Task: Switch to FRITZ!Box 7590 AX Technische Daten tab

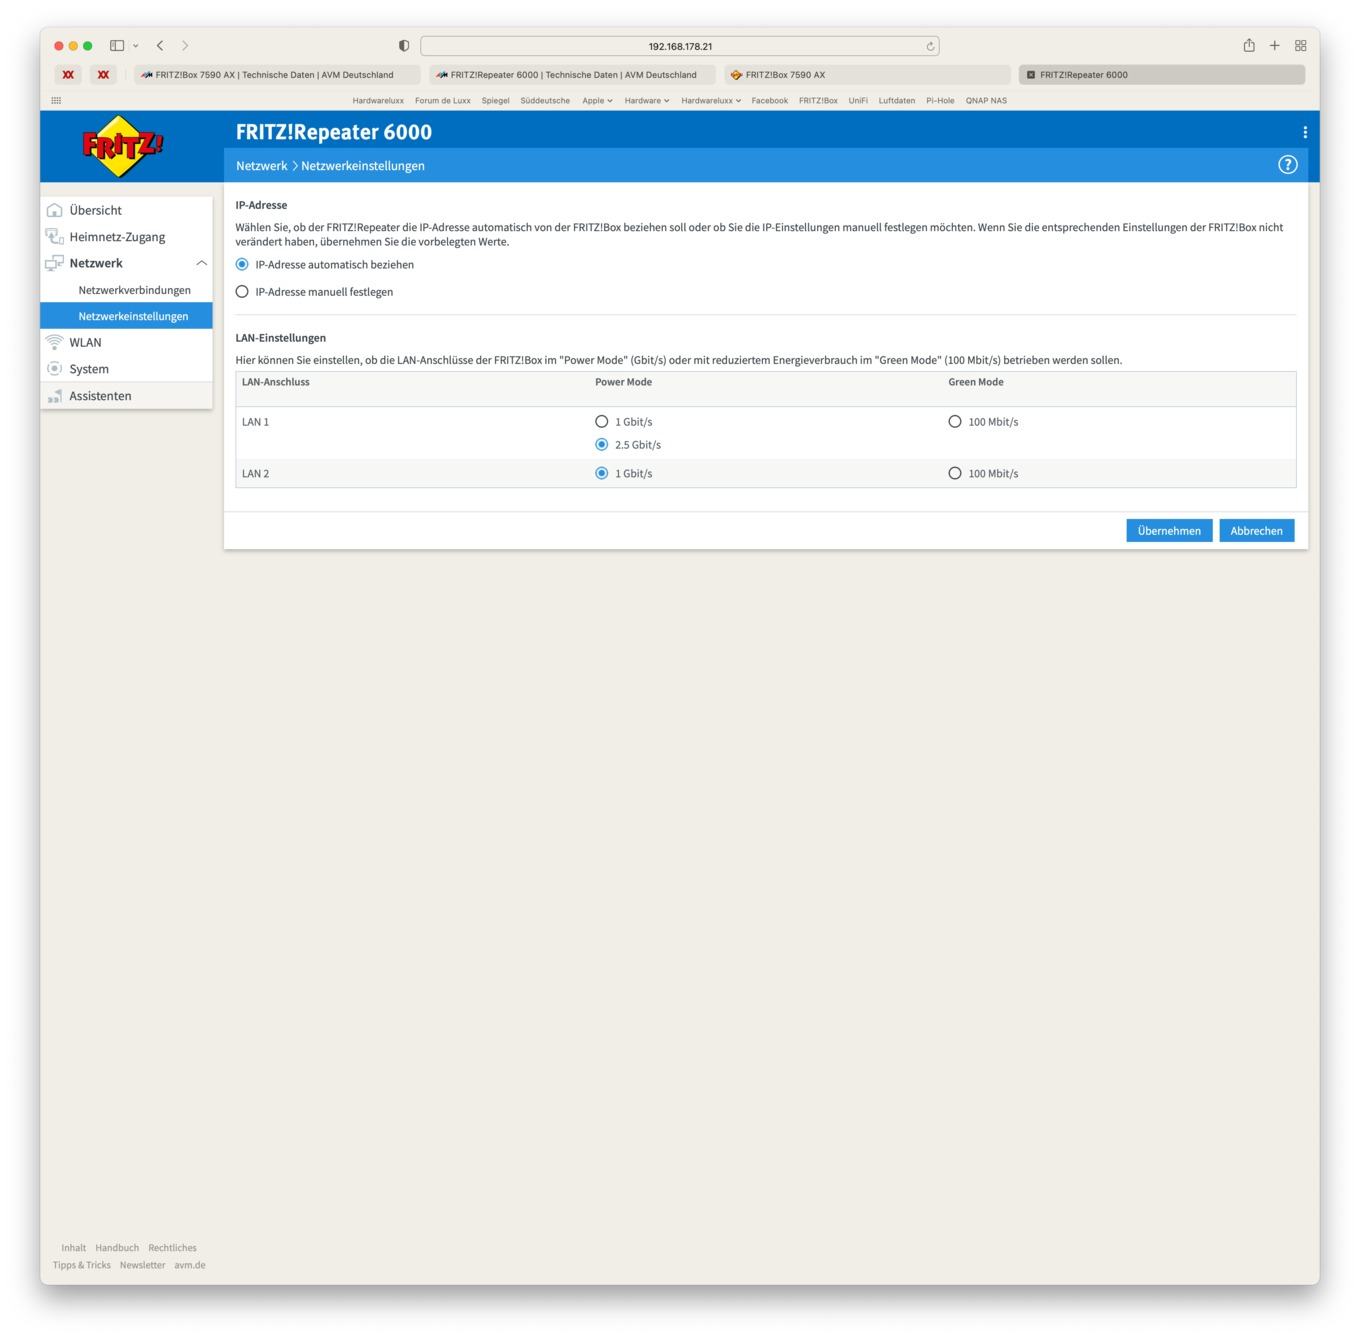Action: pos(277,75)
